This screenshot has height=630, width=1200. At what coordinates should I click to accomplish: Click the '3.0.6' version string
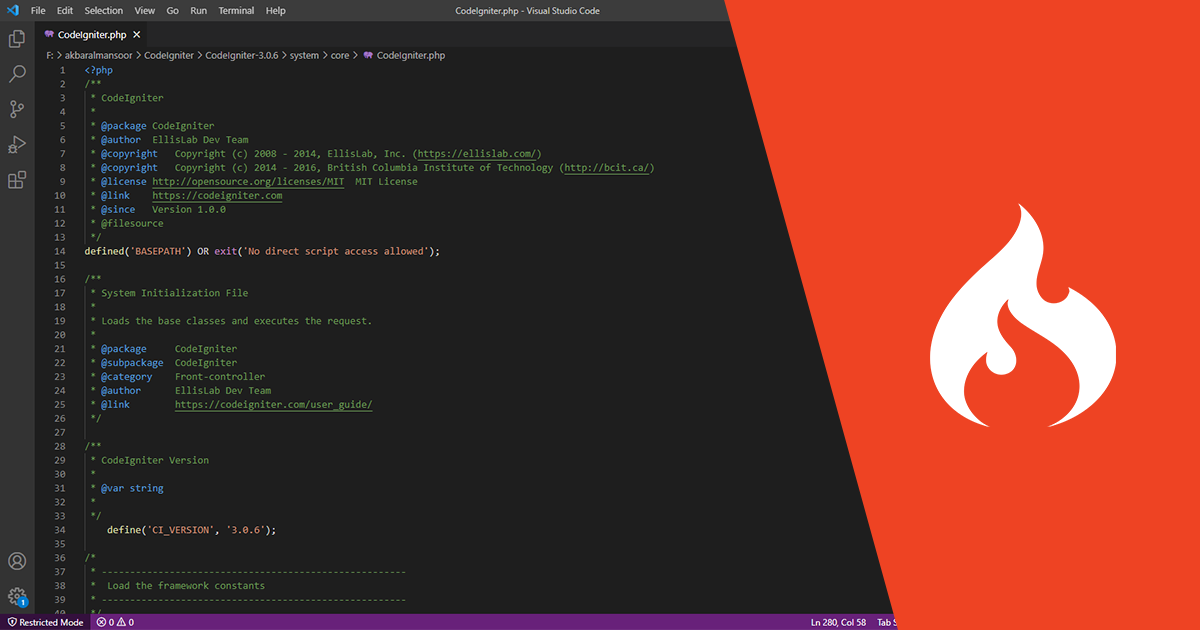point(244,530)
